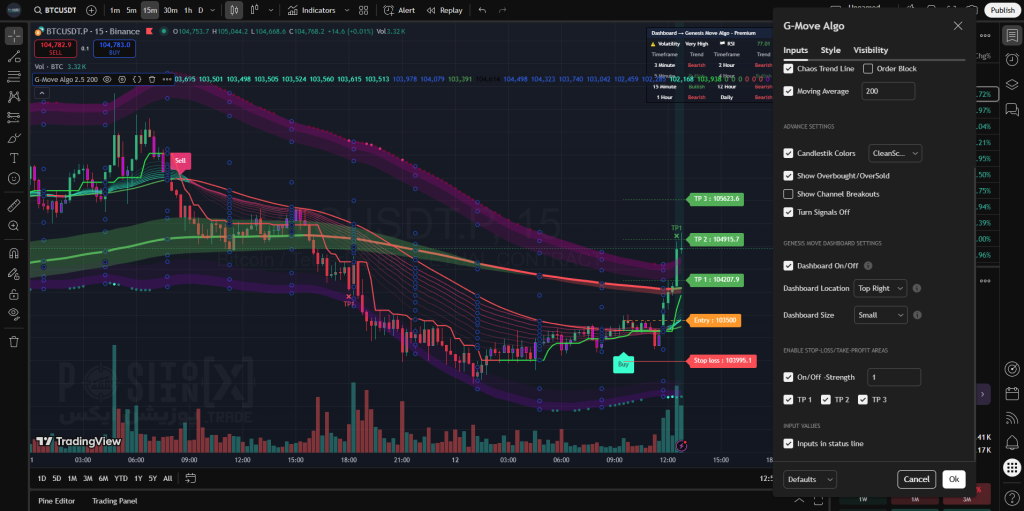Activate the zoom in tool

click(14, 225)
